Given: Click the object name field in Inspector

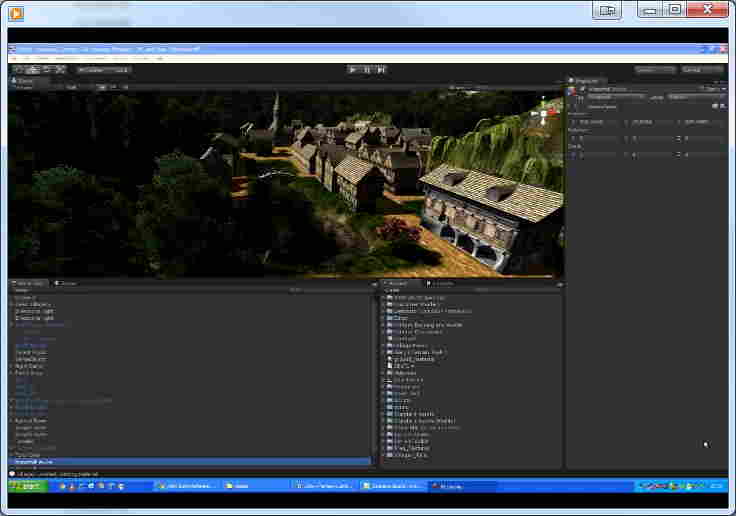Looking at the screenshot, I should point(642,89).
